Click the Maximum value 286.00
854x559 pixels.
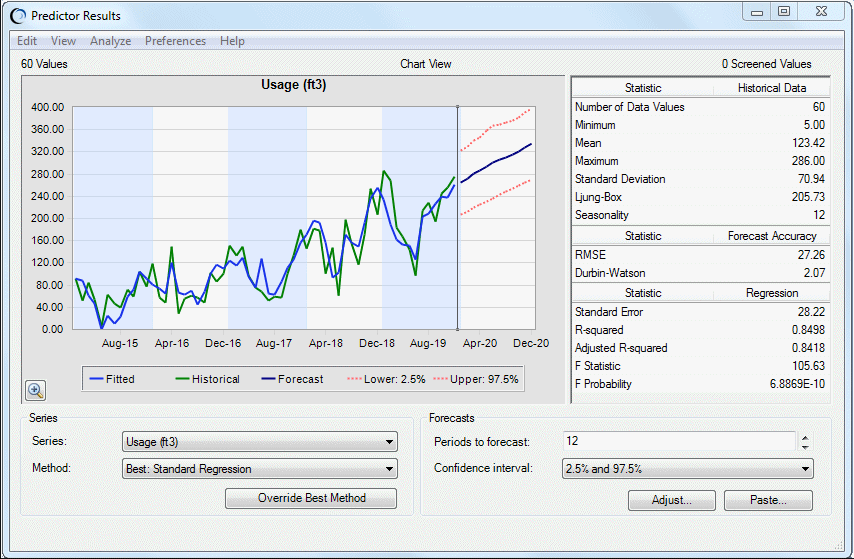pos(808,161)
